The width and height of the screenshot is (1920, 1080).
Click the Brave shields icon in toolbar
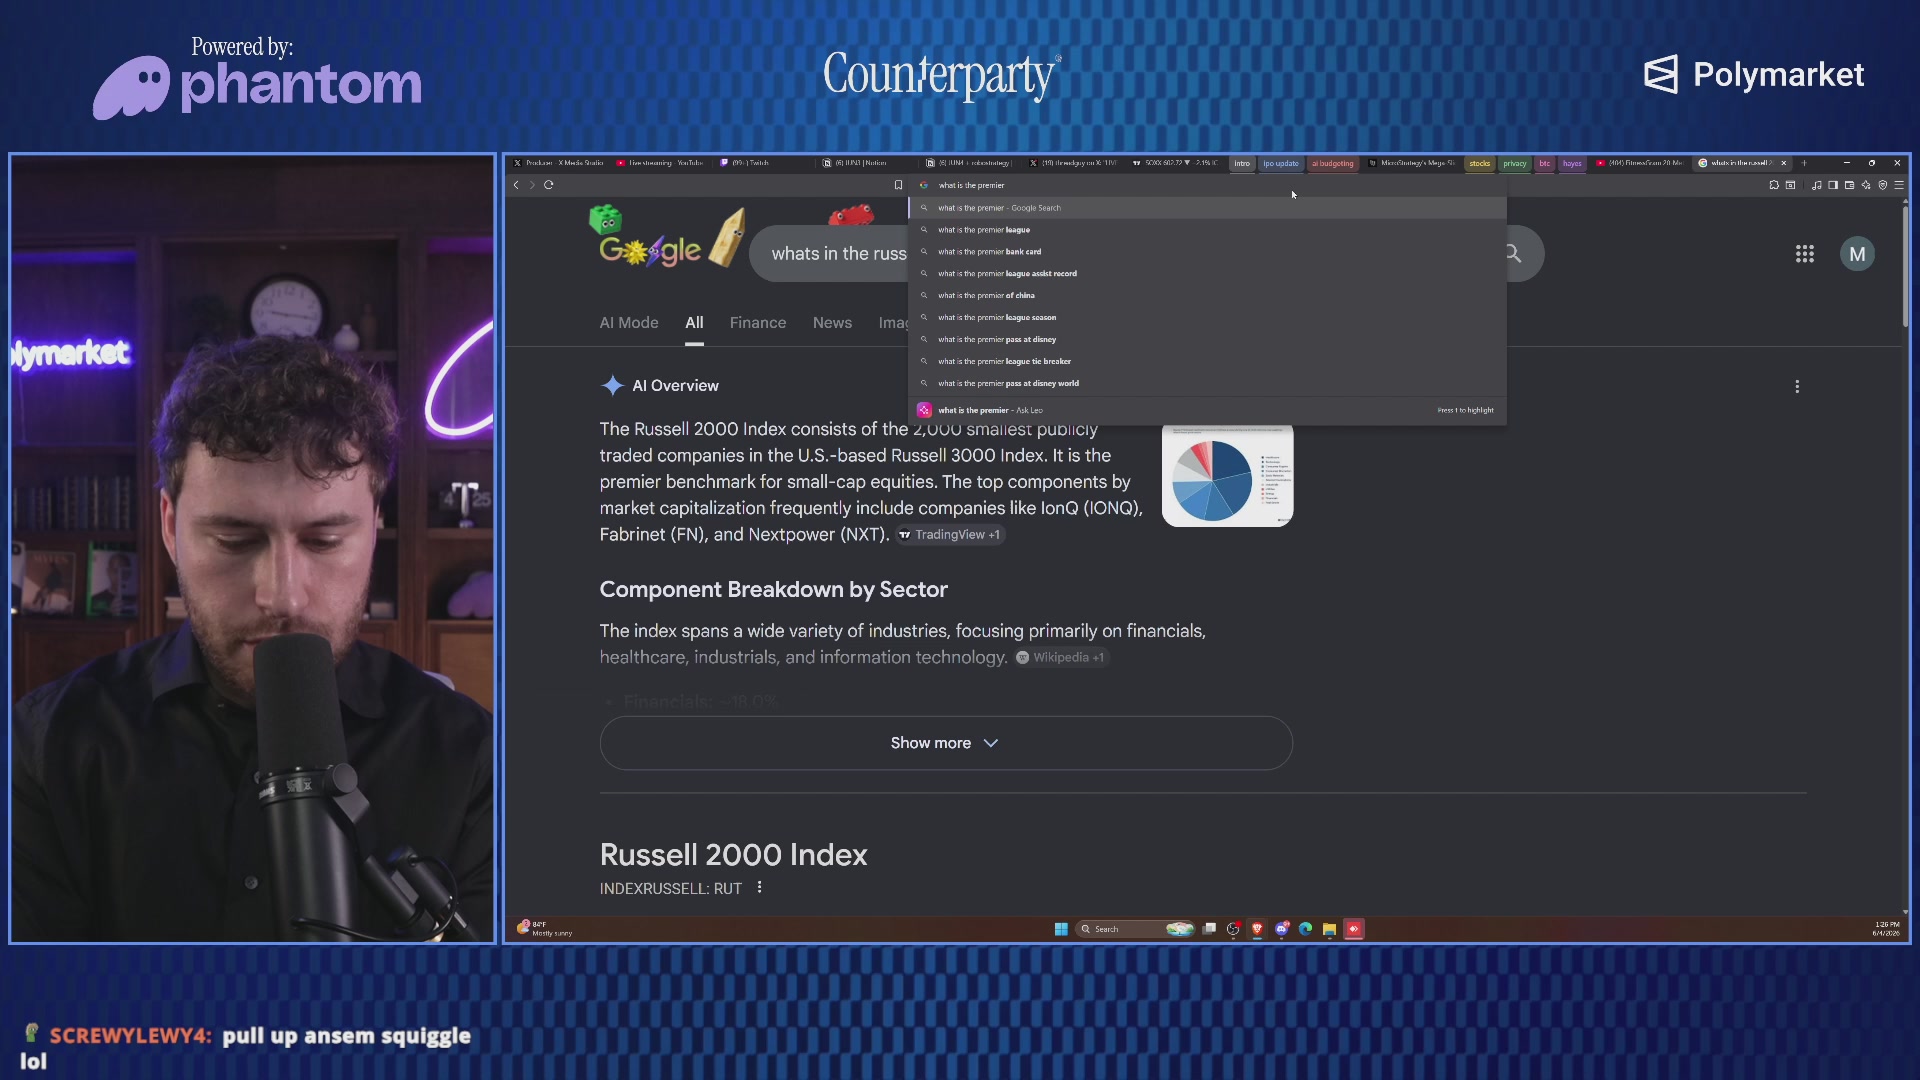pyautogui.click(x=1883, y=185)
